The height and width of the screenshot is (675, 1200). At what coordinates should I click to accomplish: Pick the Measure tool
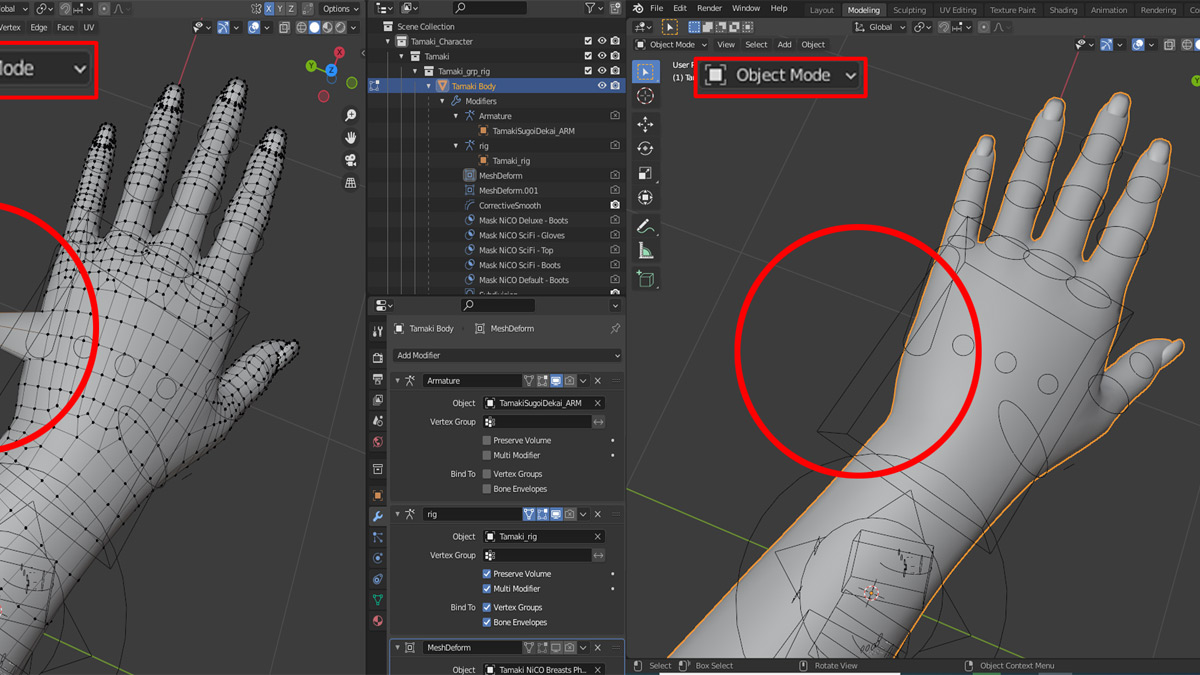(x=645, y=252)
